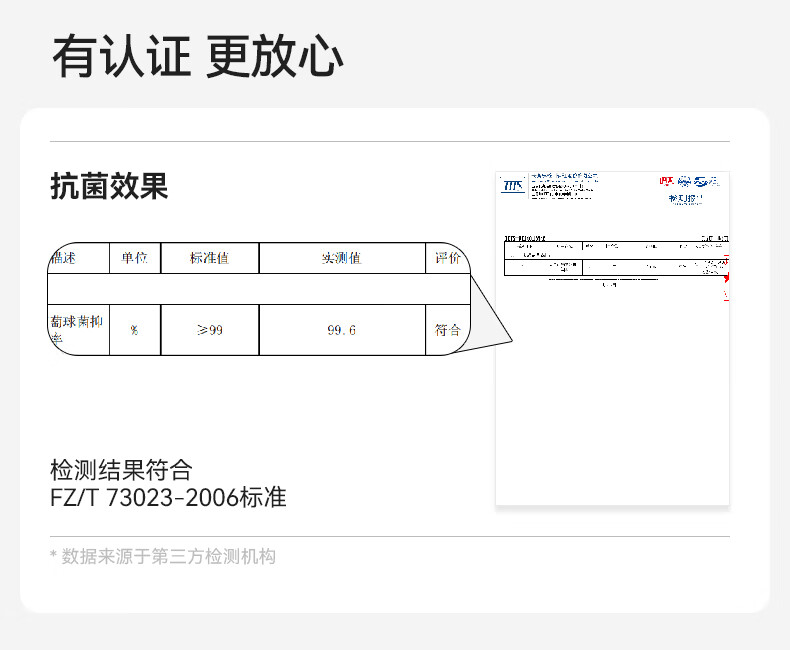Click the red CMA certification mark

pos(667,181)
